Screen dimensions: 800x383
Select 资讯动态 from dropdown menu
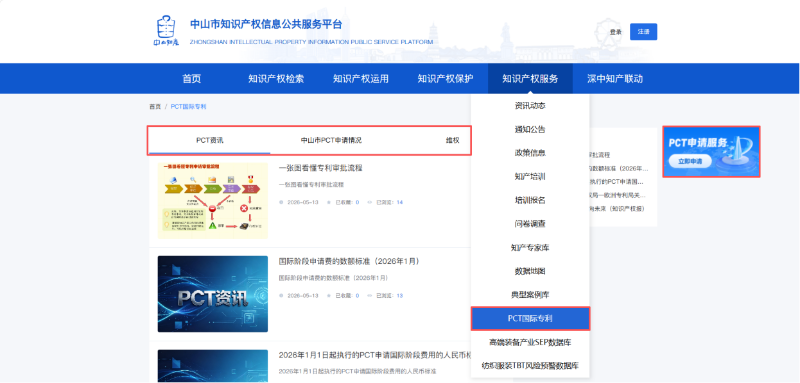tap(530, 106)
